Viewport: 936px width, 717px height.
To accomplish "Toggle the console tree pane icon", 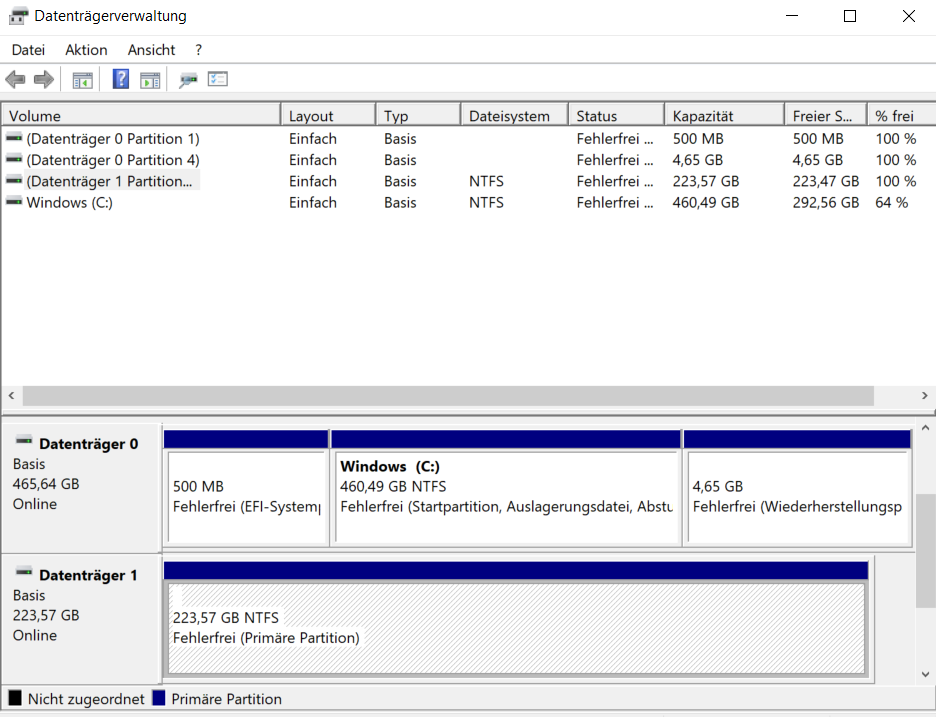I will click(x=82, y=80).
